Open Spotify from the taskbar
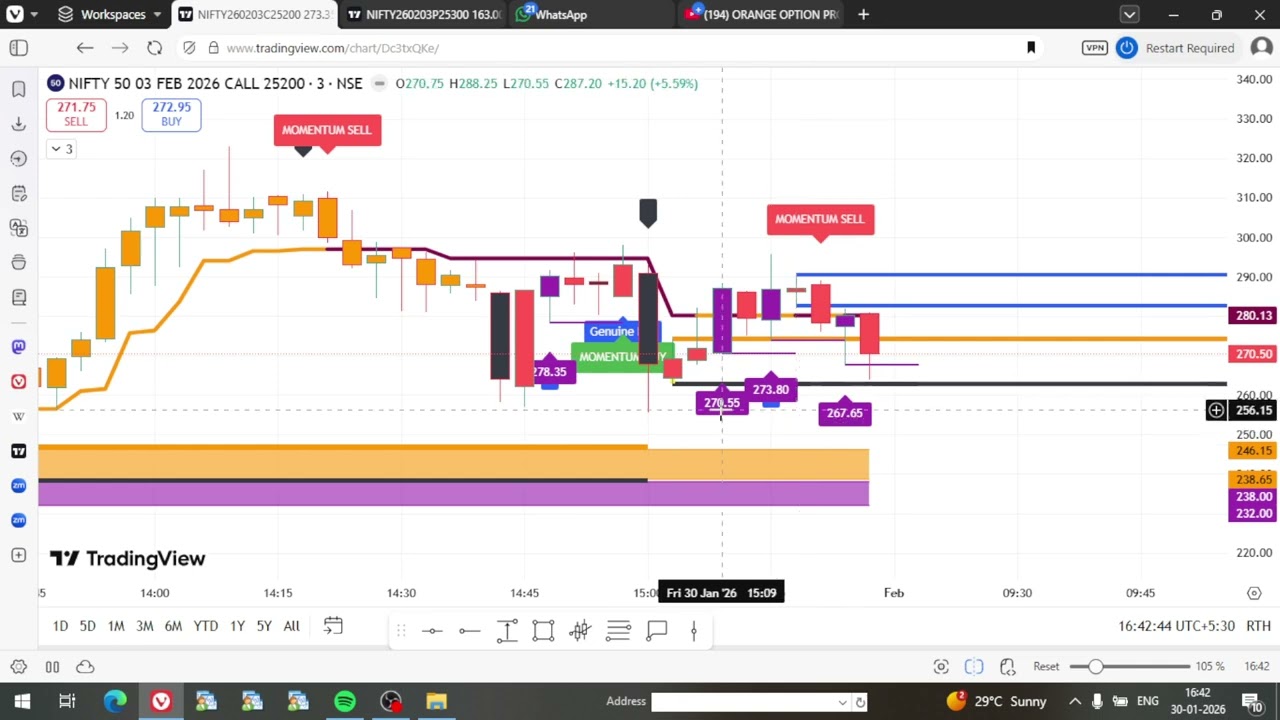Viewport: 1280px width, 720px height. point(344,701)
